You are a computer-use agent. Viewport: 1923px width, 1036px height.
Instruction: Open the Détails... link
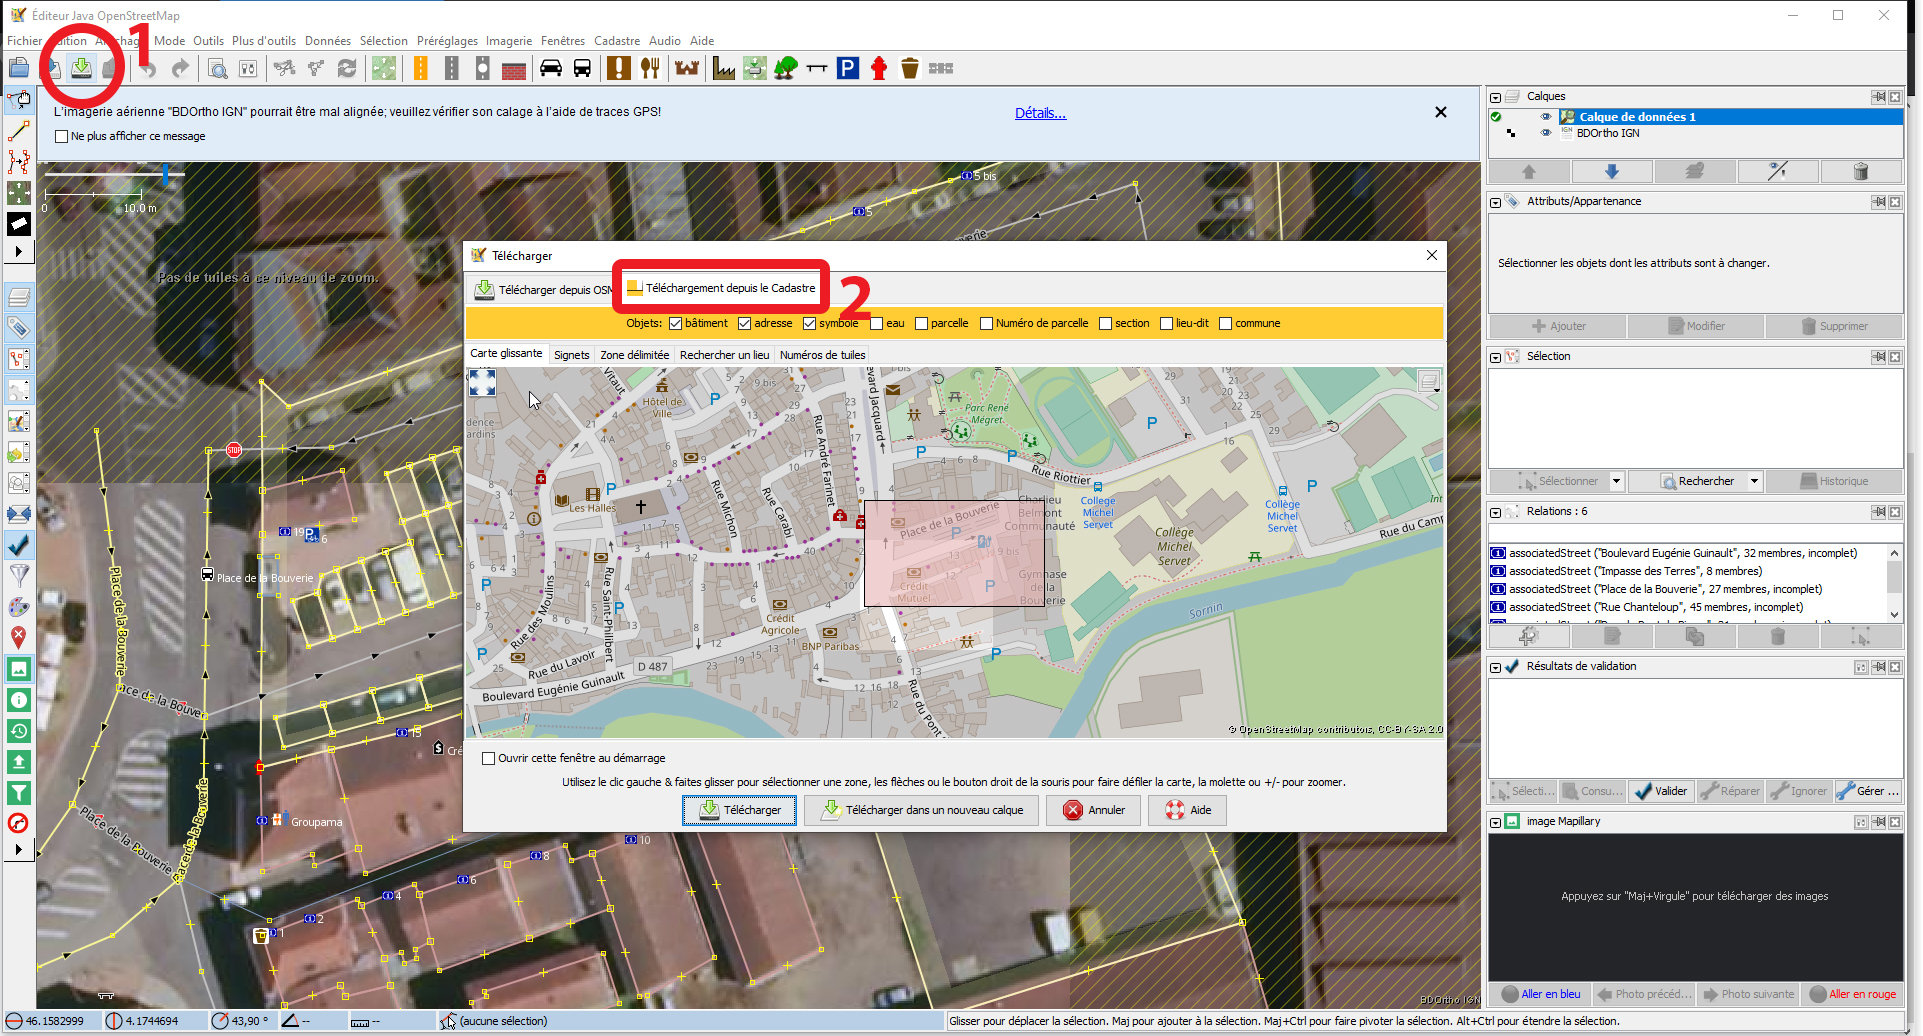(x=1040, y=113)
